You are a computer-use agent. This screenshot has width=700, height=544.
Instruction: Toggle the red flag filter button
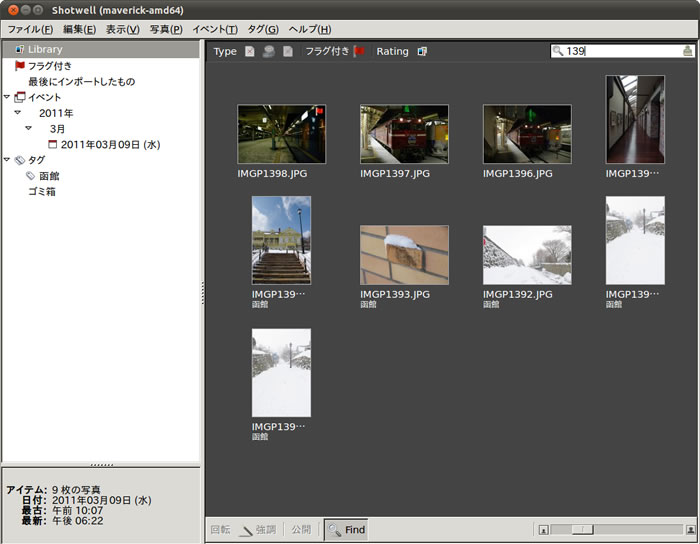pyautogui.click(x=359, y=51)
